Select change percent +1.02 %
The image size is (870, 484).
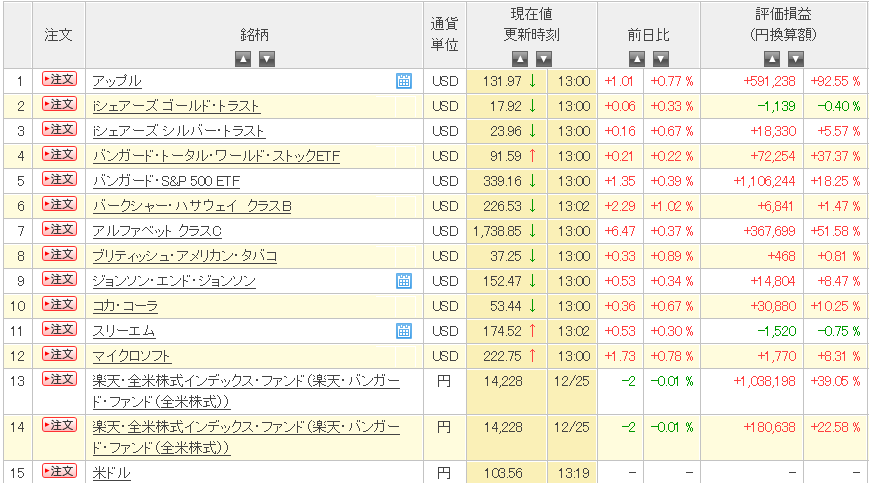[672, 206]
